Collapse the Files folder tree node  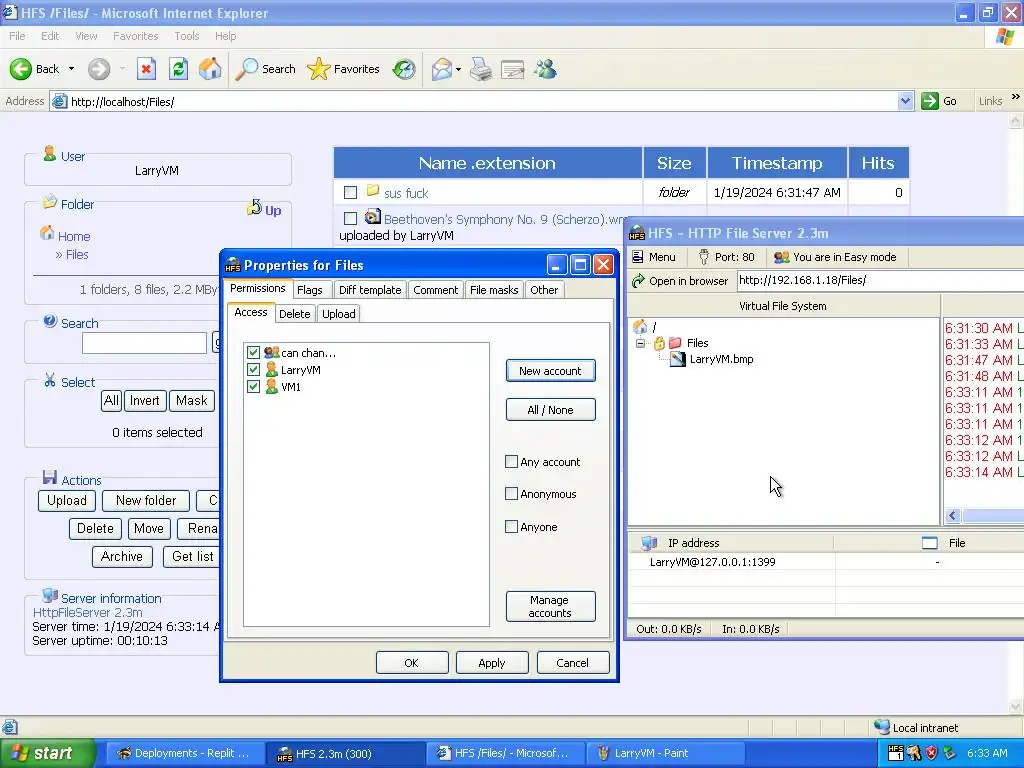coord(640,343)
